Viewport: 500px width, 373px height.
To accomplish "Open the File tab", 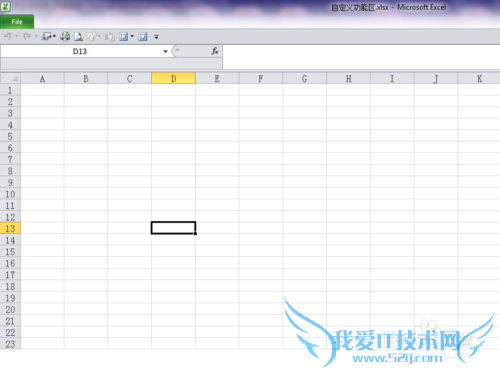I will 17,22.
